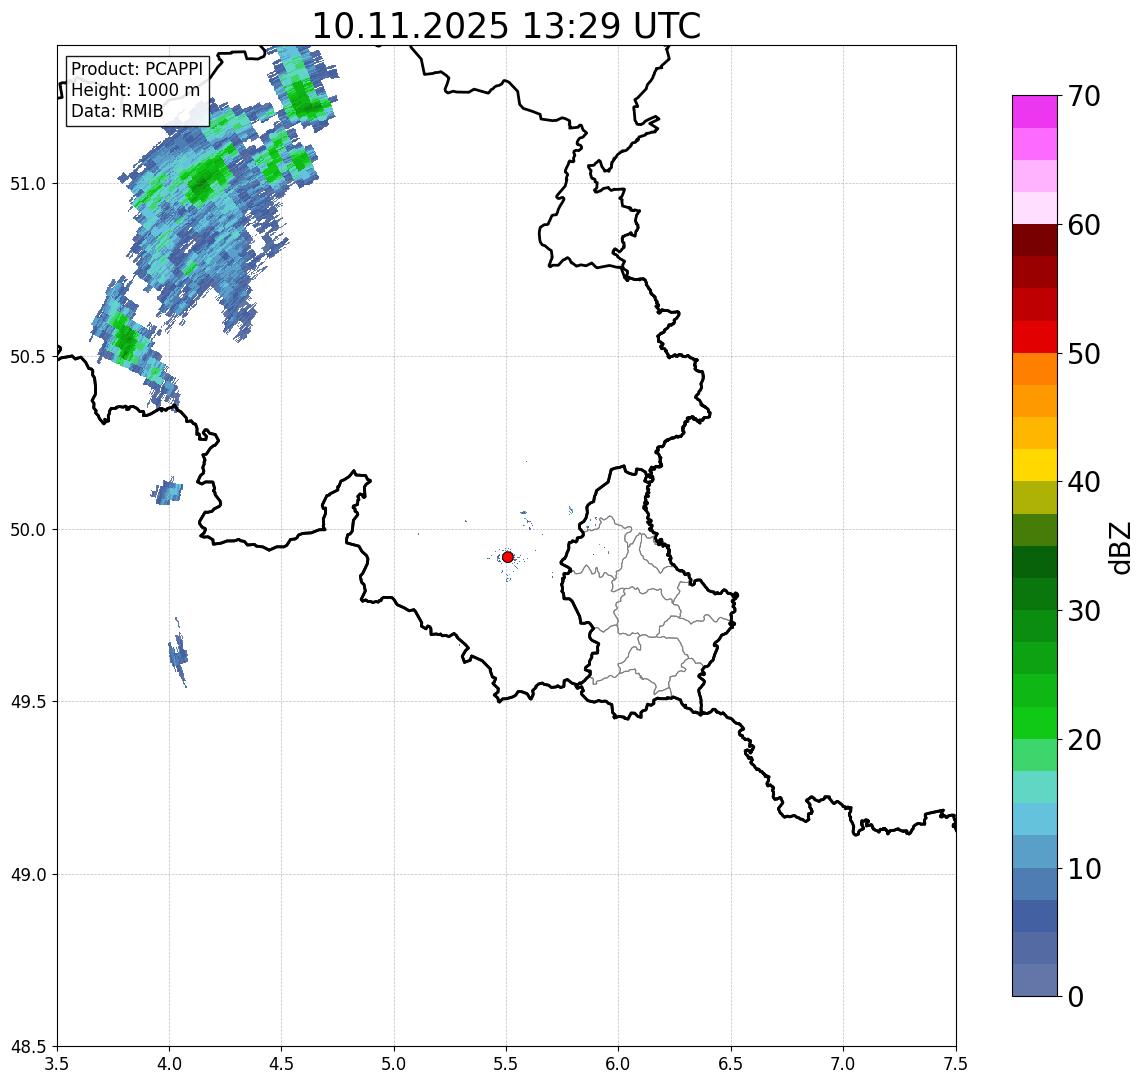The height and width of the screenshot is (1084, 1145).
Task: Select the 'Data: RMIB' label
Action: click(x=117, y=111)
